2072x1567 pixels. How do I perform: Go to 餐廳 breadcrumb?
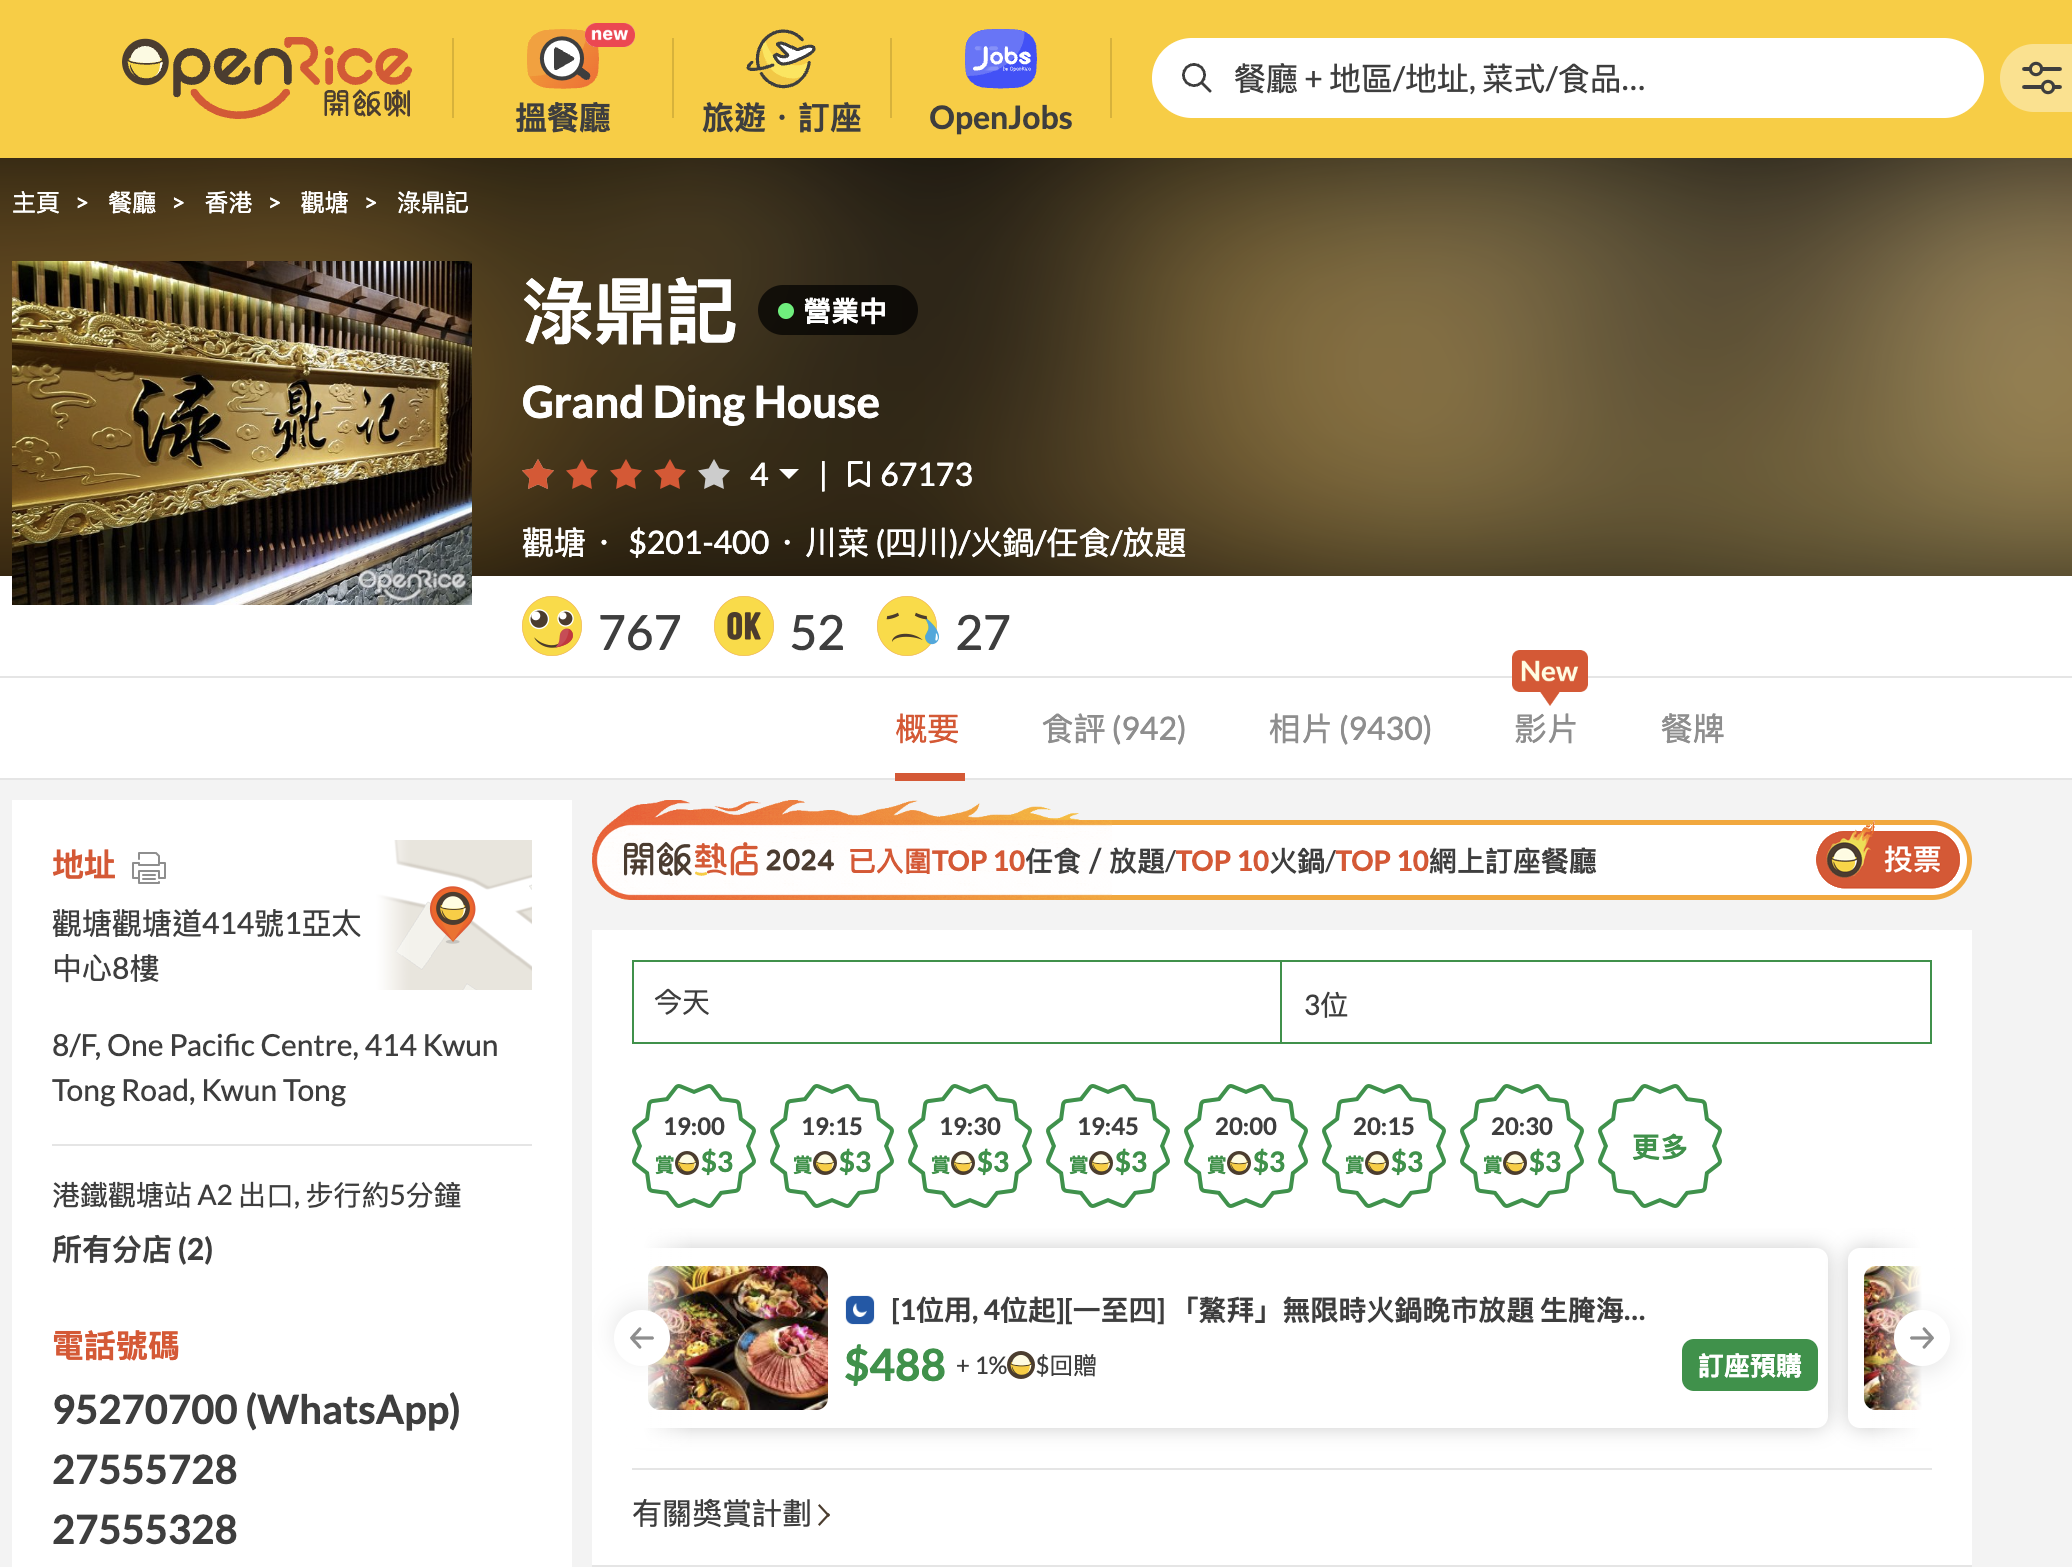[132, 203]
